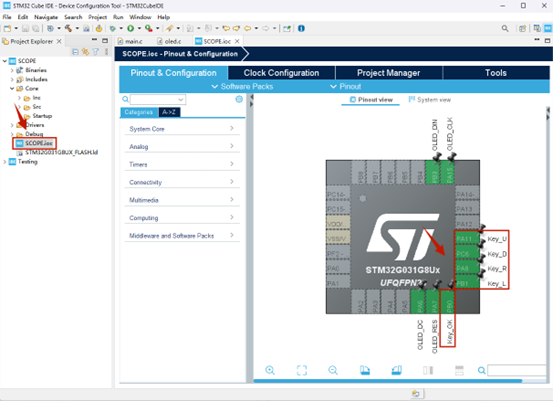
Task: Open the category settings gear icon
Action: coord(239,99)
